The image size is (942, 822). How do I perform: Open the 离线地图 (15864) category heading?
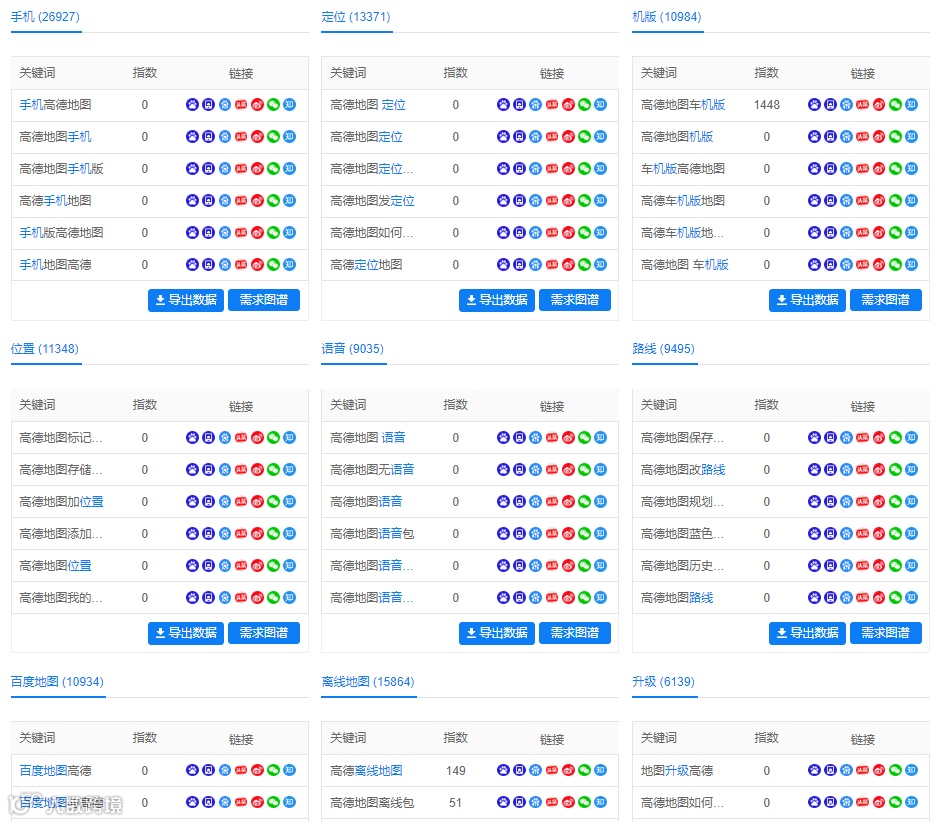click(x=368, y=681)
